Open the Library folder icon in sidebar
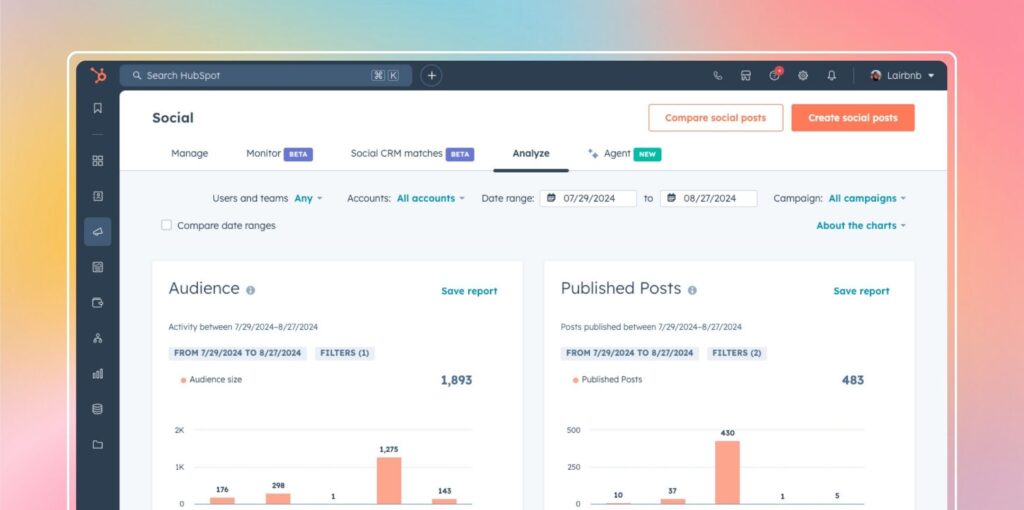 point(97,445)
